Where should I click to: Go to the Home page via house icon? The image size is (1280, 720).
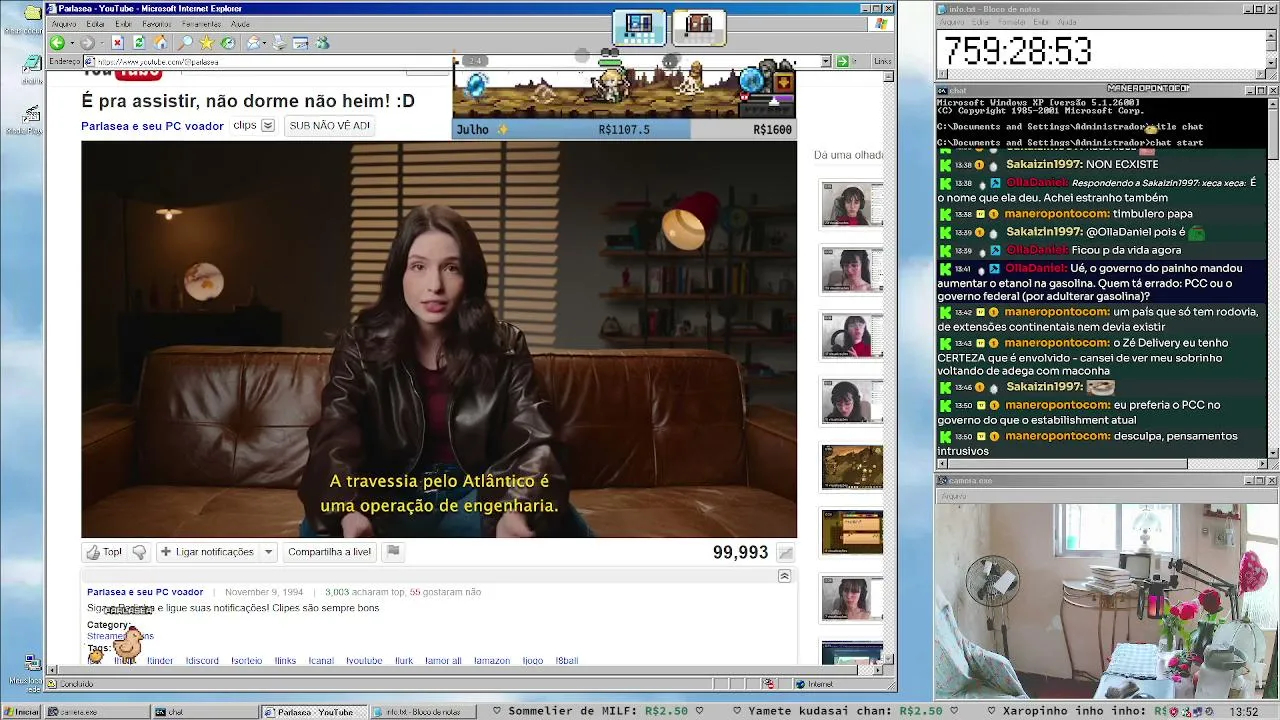coord(161,43)
